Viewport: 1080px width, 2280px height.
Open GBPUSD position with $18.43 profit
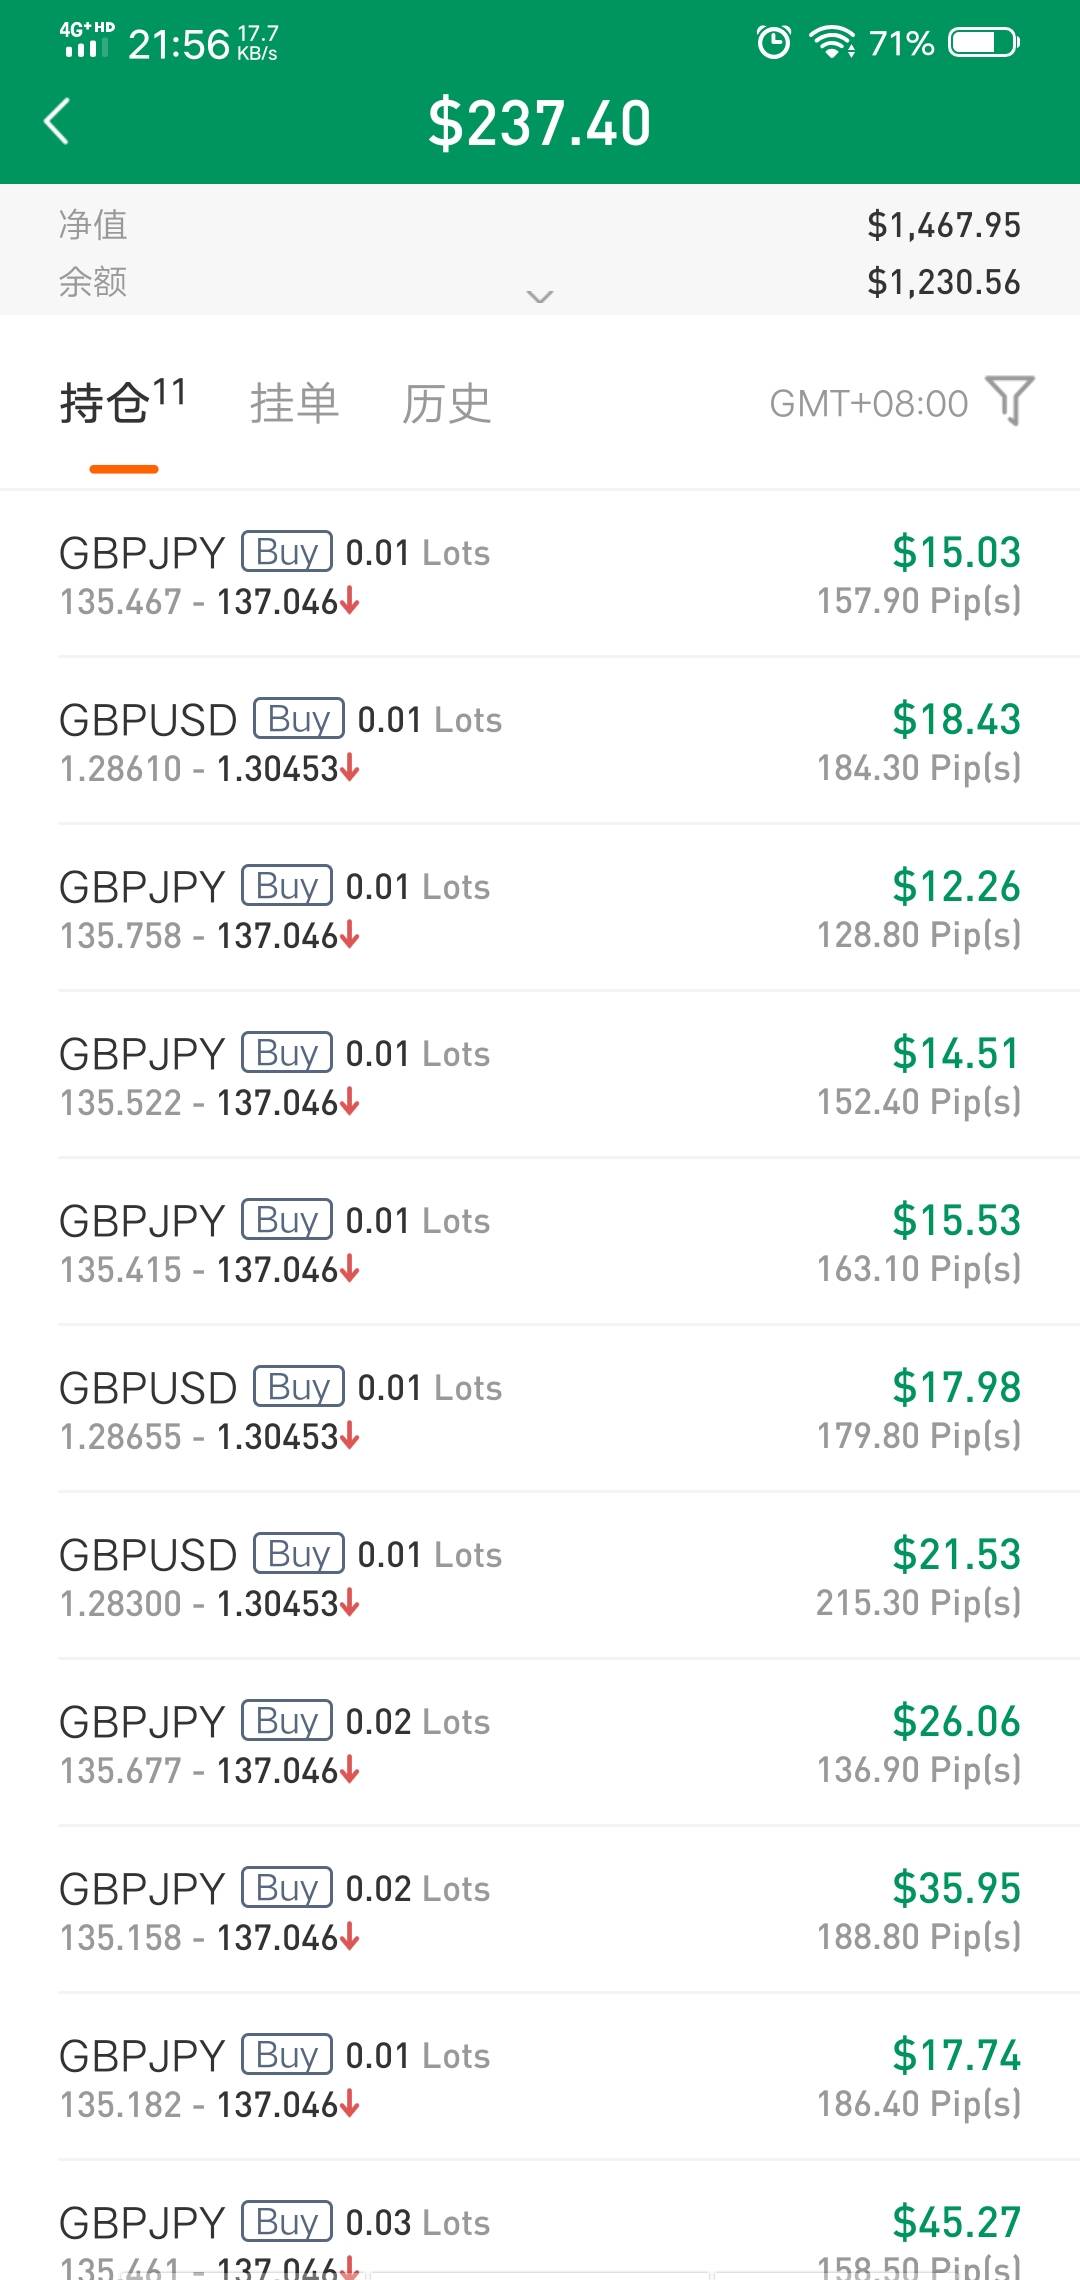(540, 742)
